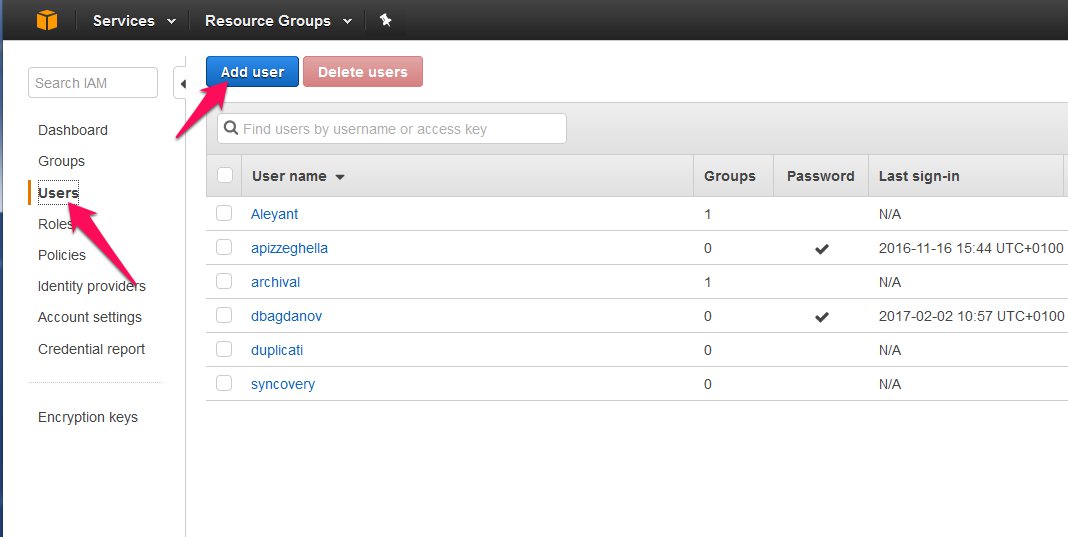Open the duplicati user details
The width and height of the screenshot is (1068, 537).
277,350
